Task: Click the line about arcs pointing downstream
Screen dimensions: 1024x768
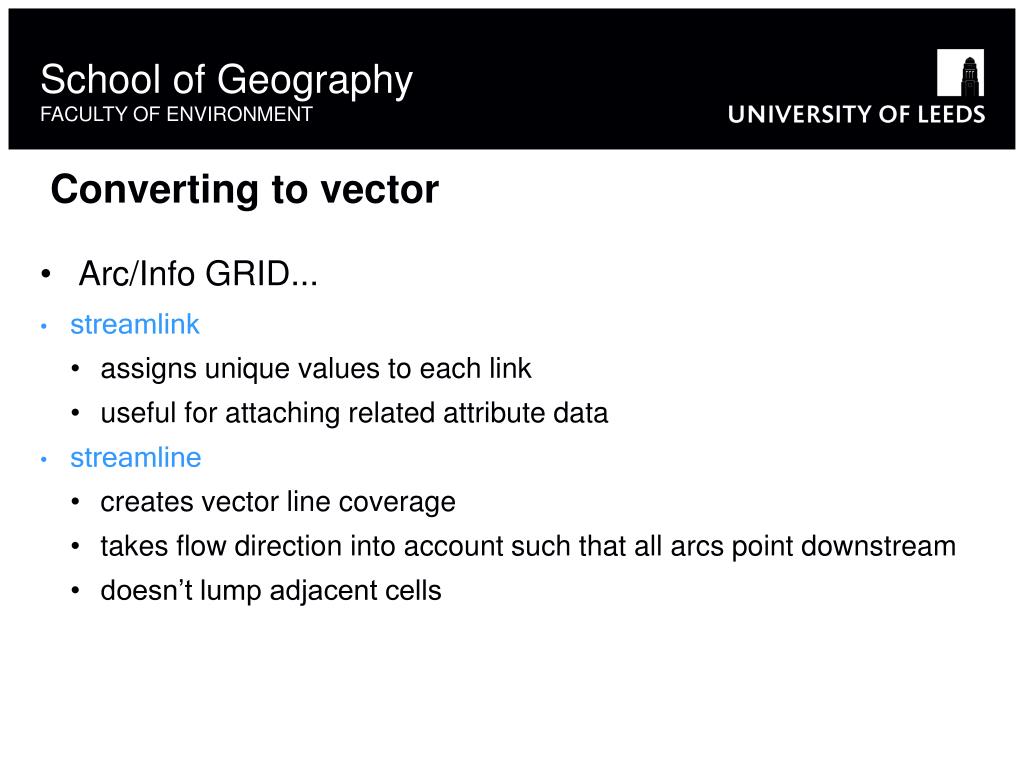Action: click(x=528, y=547)
